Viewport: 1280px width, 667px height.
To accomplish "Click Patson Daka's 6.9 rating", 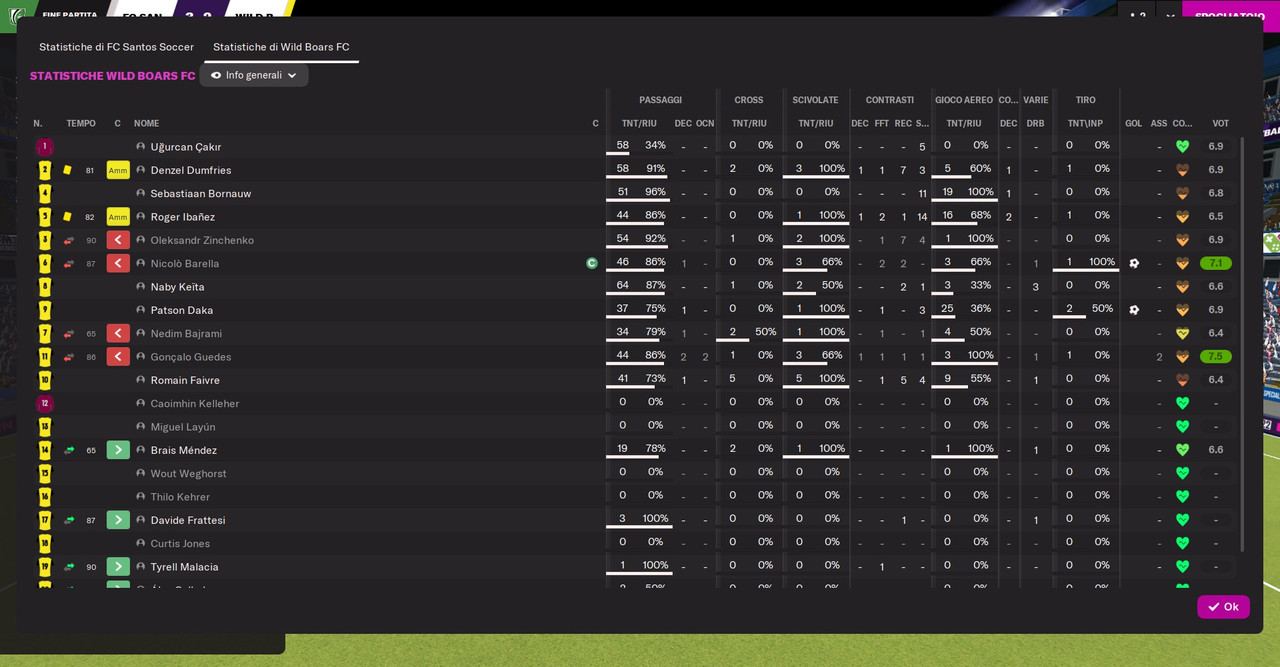I will (x=1216, y=310).
